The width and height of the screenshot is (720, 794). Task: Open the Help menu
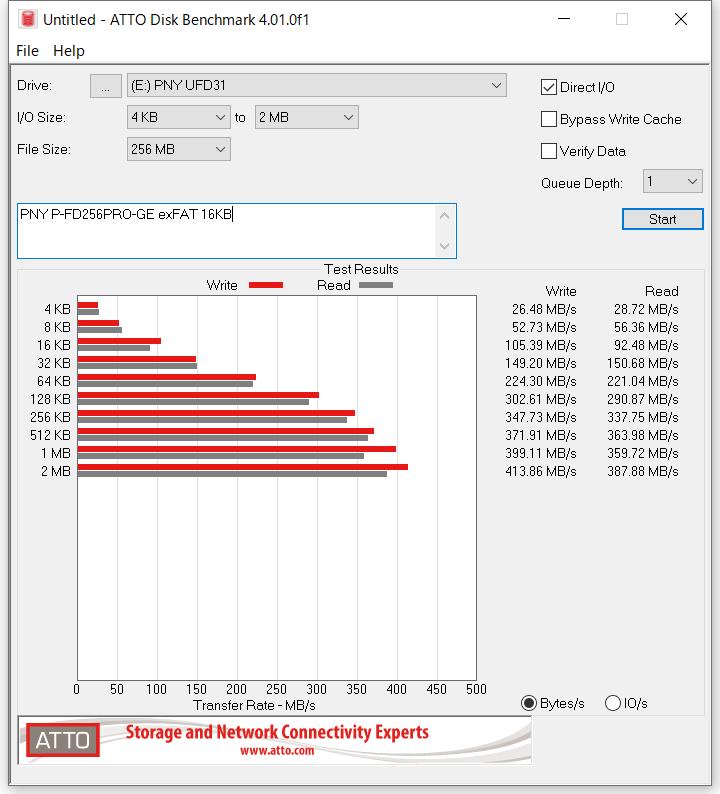click(x=69, y=51)
